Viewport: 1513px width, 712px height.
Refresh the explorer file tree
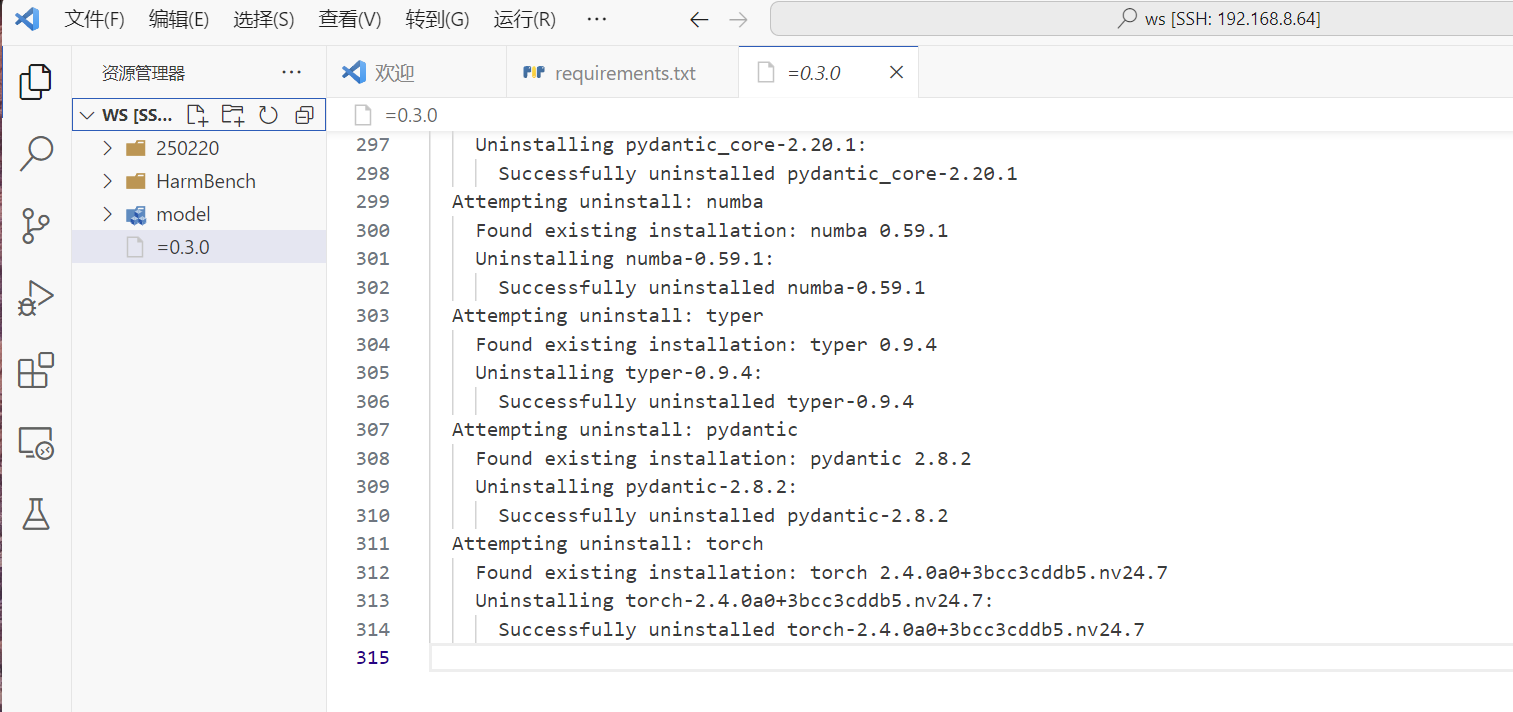point(268,115)
